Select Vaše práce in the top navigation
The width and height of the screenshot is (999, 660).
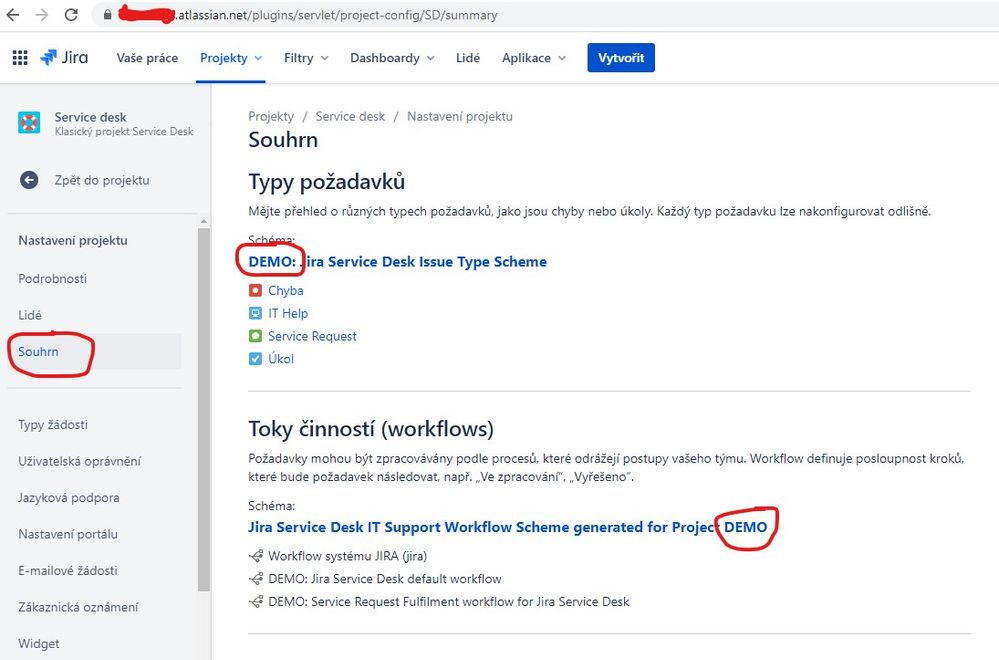click(x=146, y=57)
